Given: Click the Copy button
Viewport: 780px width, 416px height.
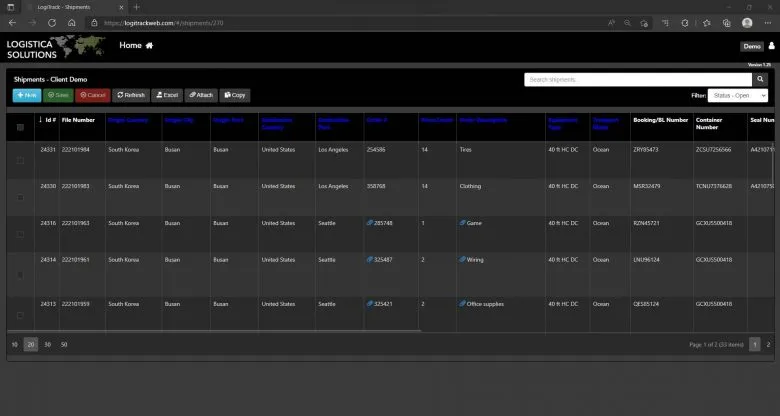Looking at the screenshot, I should pyautogui.click(x=235, y=96).
